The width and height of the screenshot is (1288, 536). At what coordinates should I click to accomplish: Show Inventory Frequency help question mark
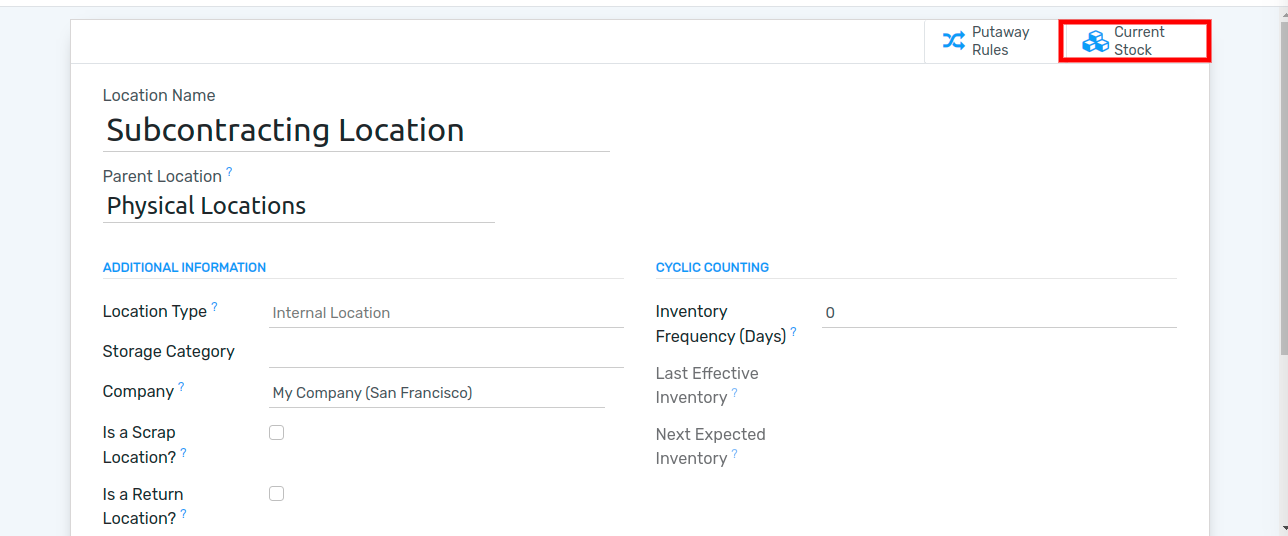point(793,332)
